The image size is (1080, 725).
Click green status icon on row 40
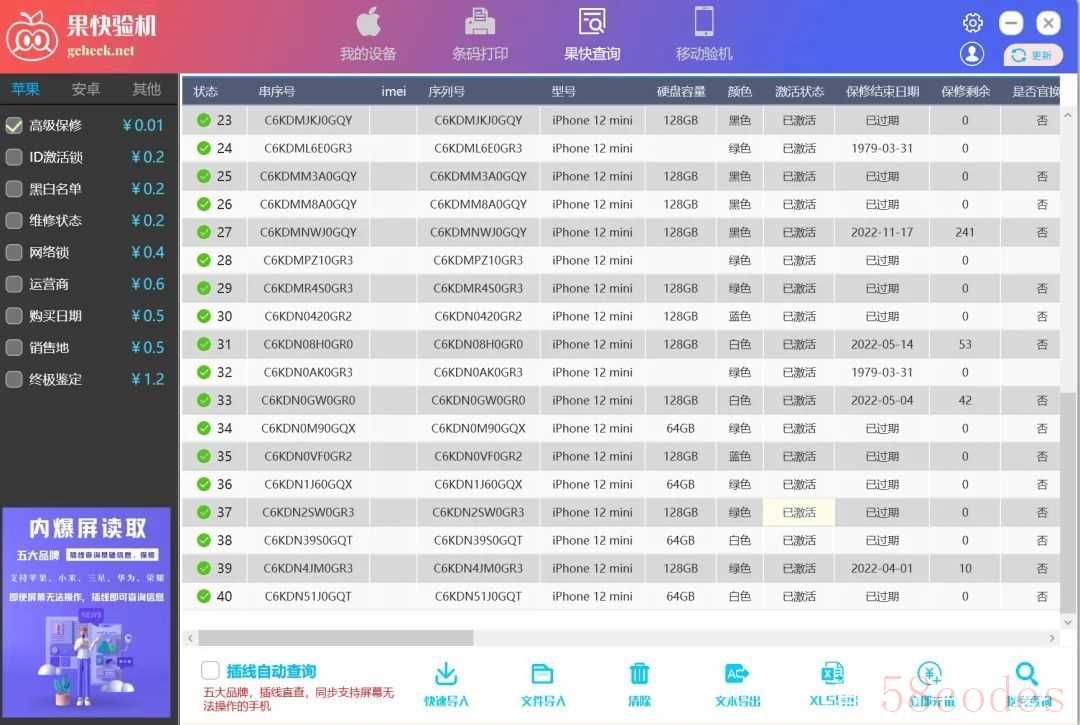tap(204, 596)
